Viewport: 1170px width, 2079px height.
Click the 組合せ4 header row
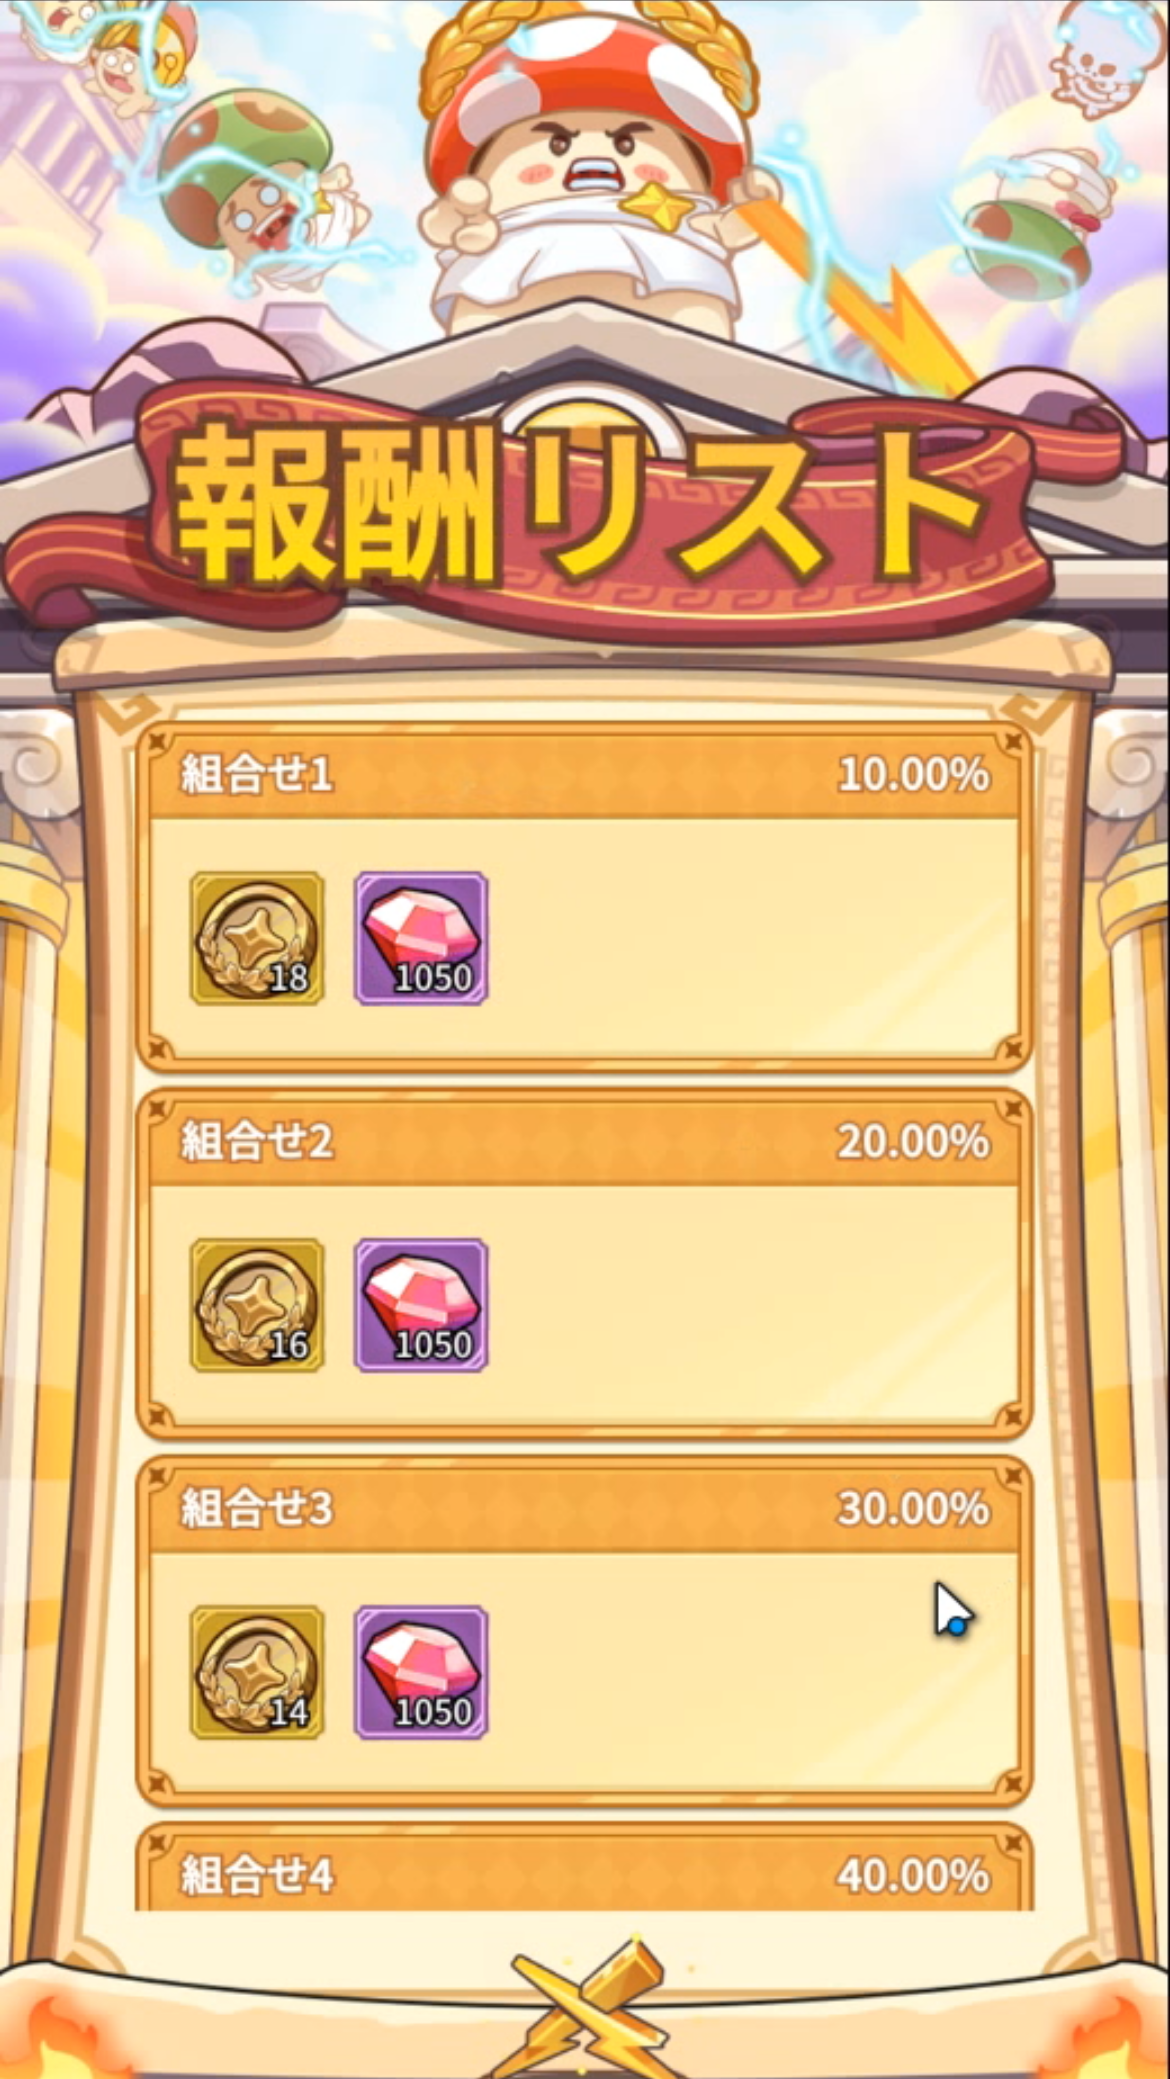tap(584, 1870)
